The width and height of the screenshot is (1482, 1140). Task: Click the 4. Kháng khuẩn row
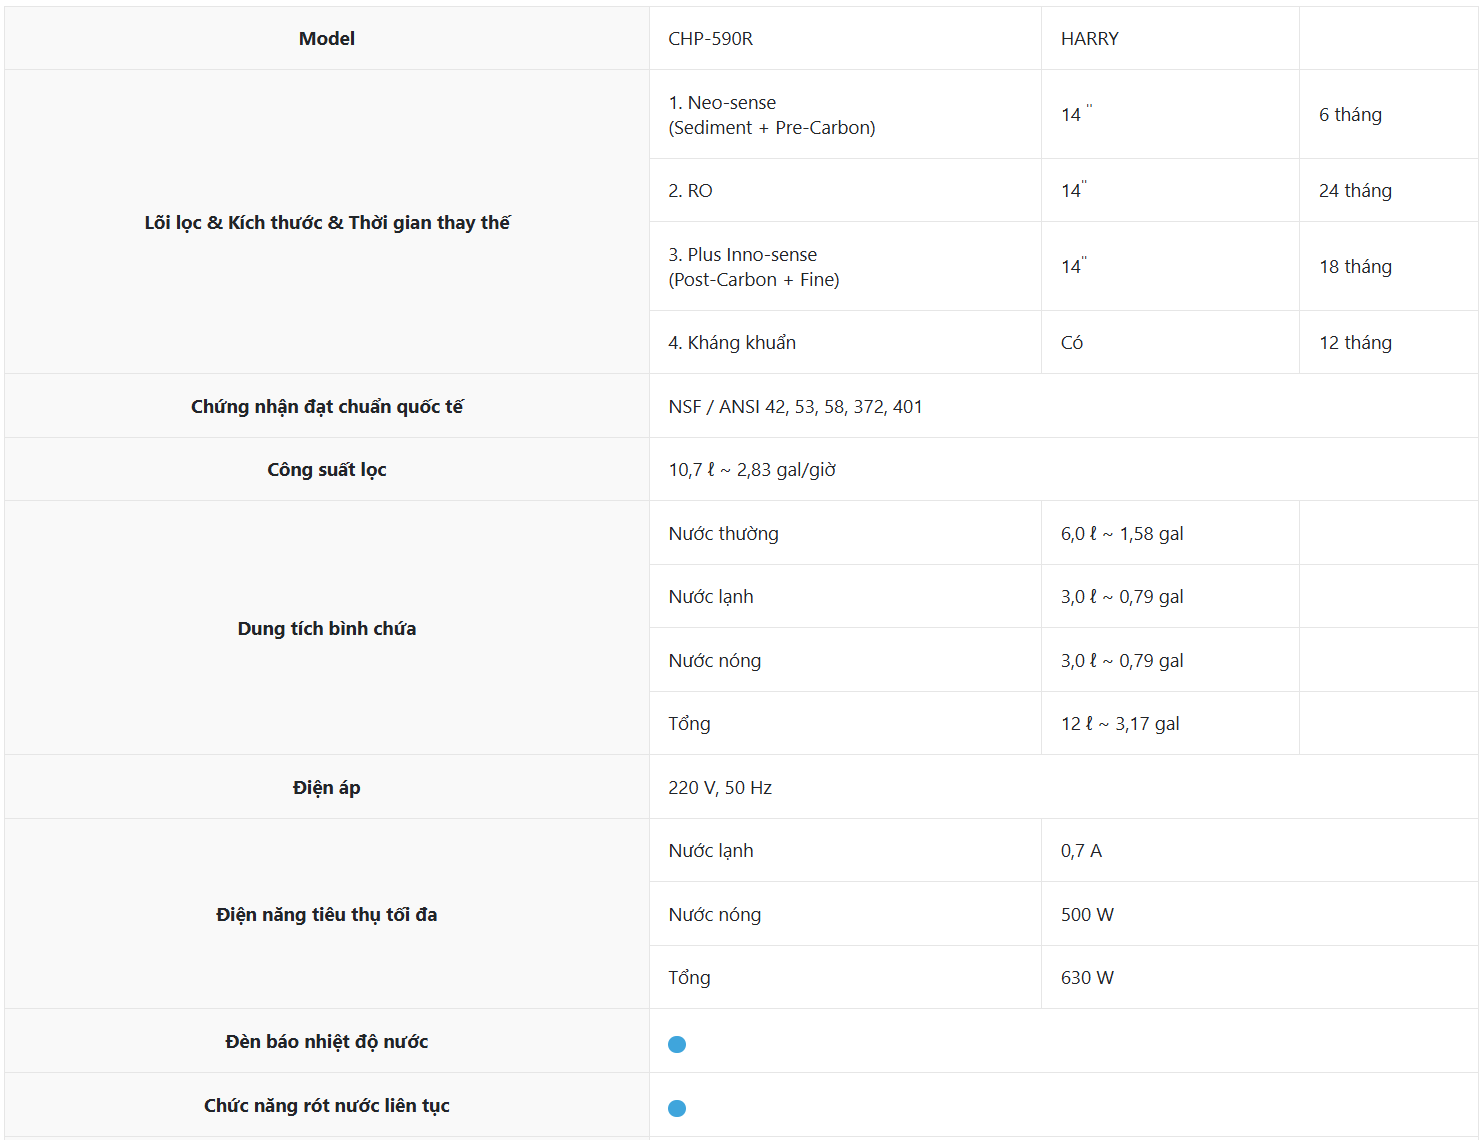732,343
